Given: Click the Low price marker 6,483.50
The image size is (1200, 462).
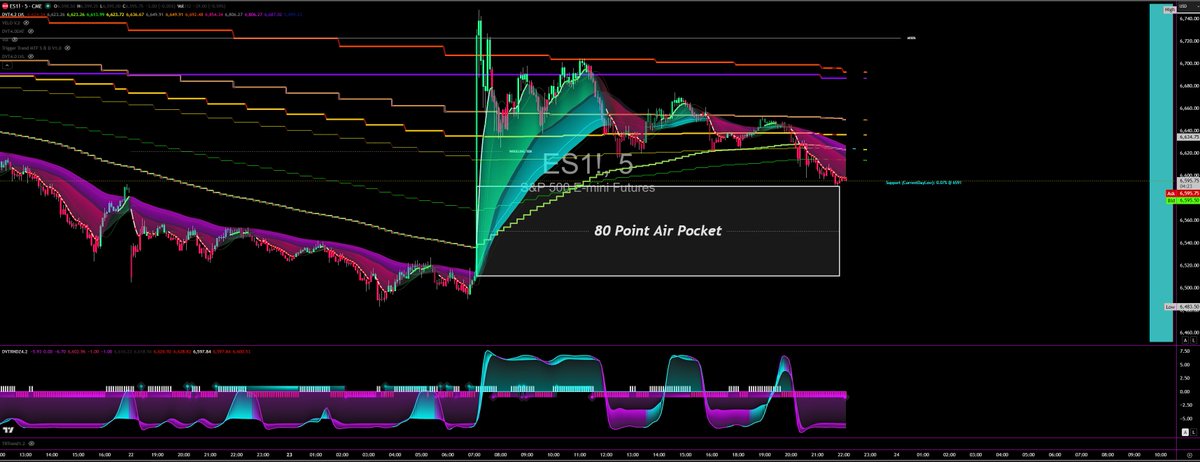Looking at the screenshot, I should coord(1182,307).
